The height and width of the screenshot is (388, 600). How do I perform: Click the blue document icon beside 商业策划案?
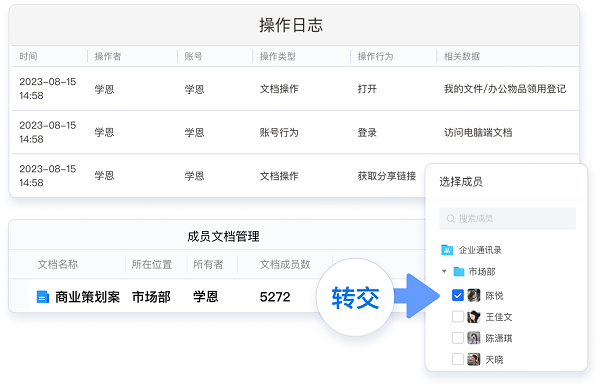point(42,297)
